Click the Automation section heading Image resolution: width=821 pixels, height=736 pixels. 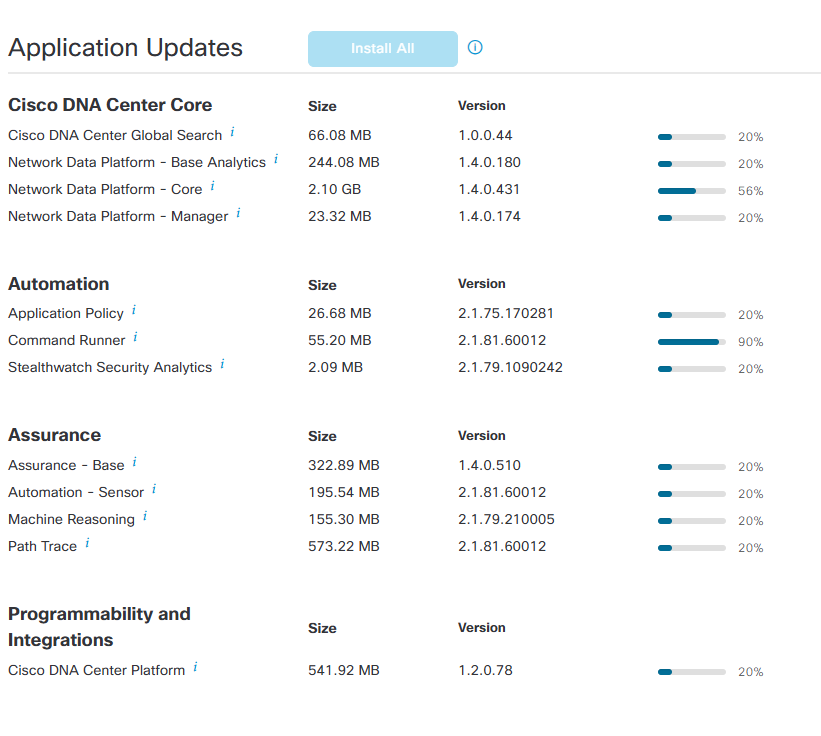pos(59,284)
